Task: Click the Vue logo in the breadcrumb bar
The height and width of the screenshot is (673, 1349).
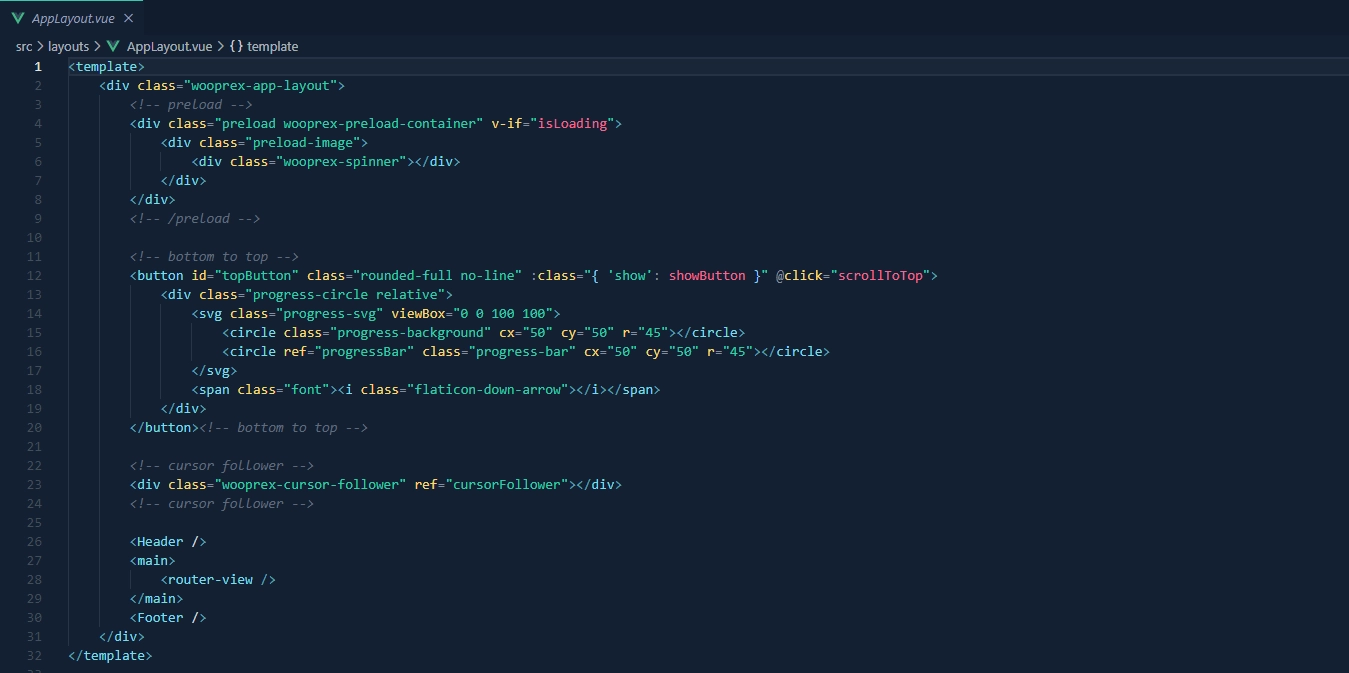Action: point(113,46)
